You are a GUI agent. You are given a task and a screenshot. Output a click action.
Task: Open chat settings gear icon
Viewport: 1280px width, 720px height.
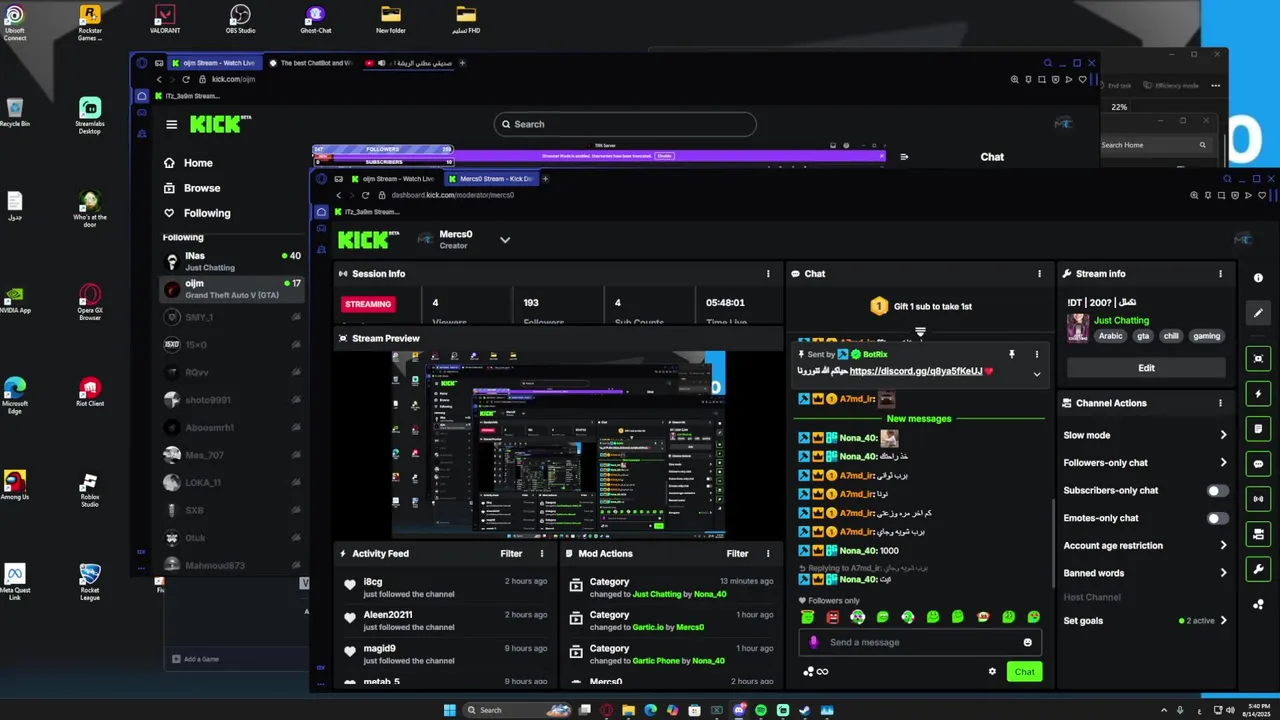[992, 672]
